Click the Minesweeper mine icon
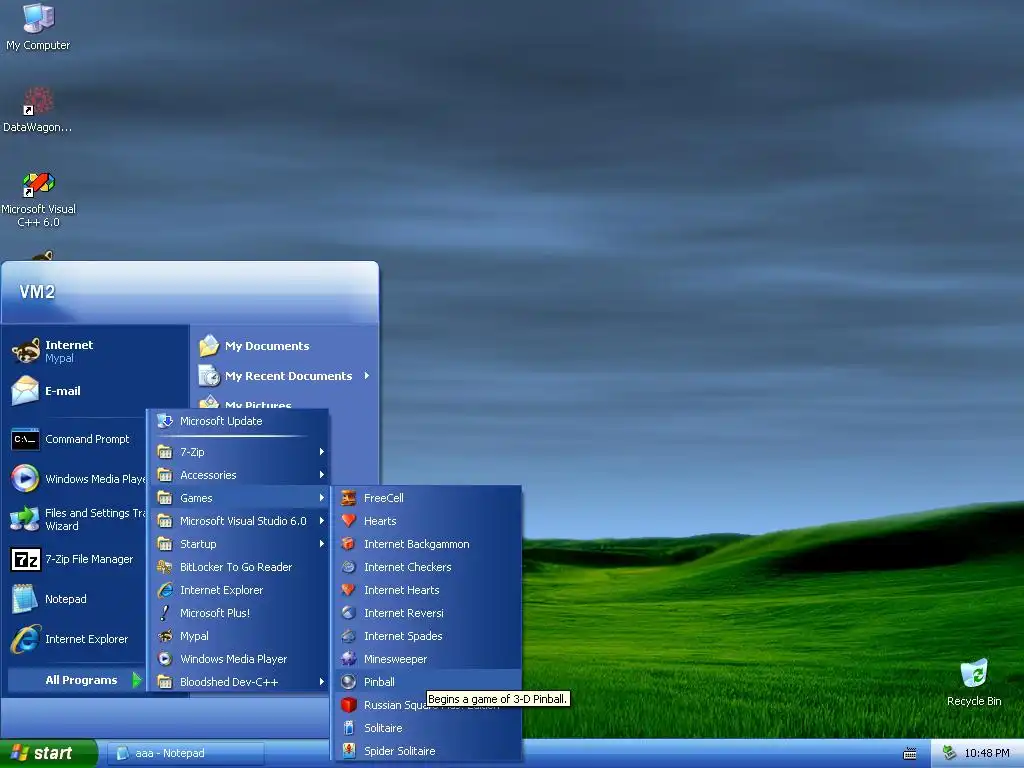The image size is (1024, 768). (349, 659)
